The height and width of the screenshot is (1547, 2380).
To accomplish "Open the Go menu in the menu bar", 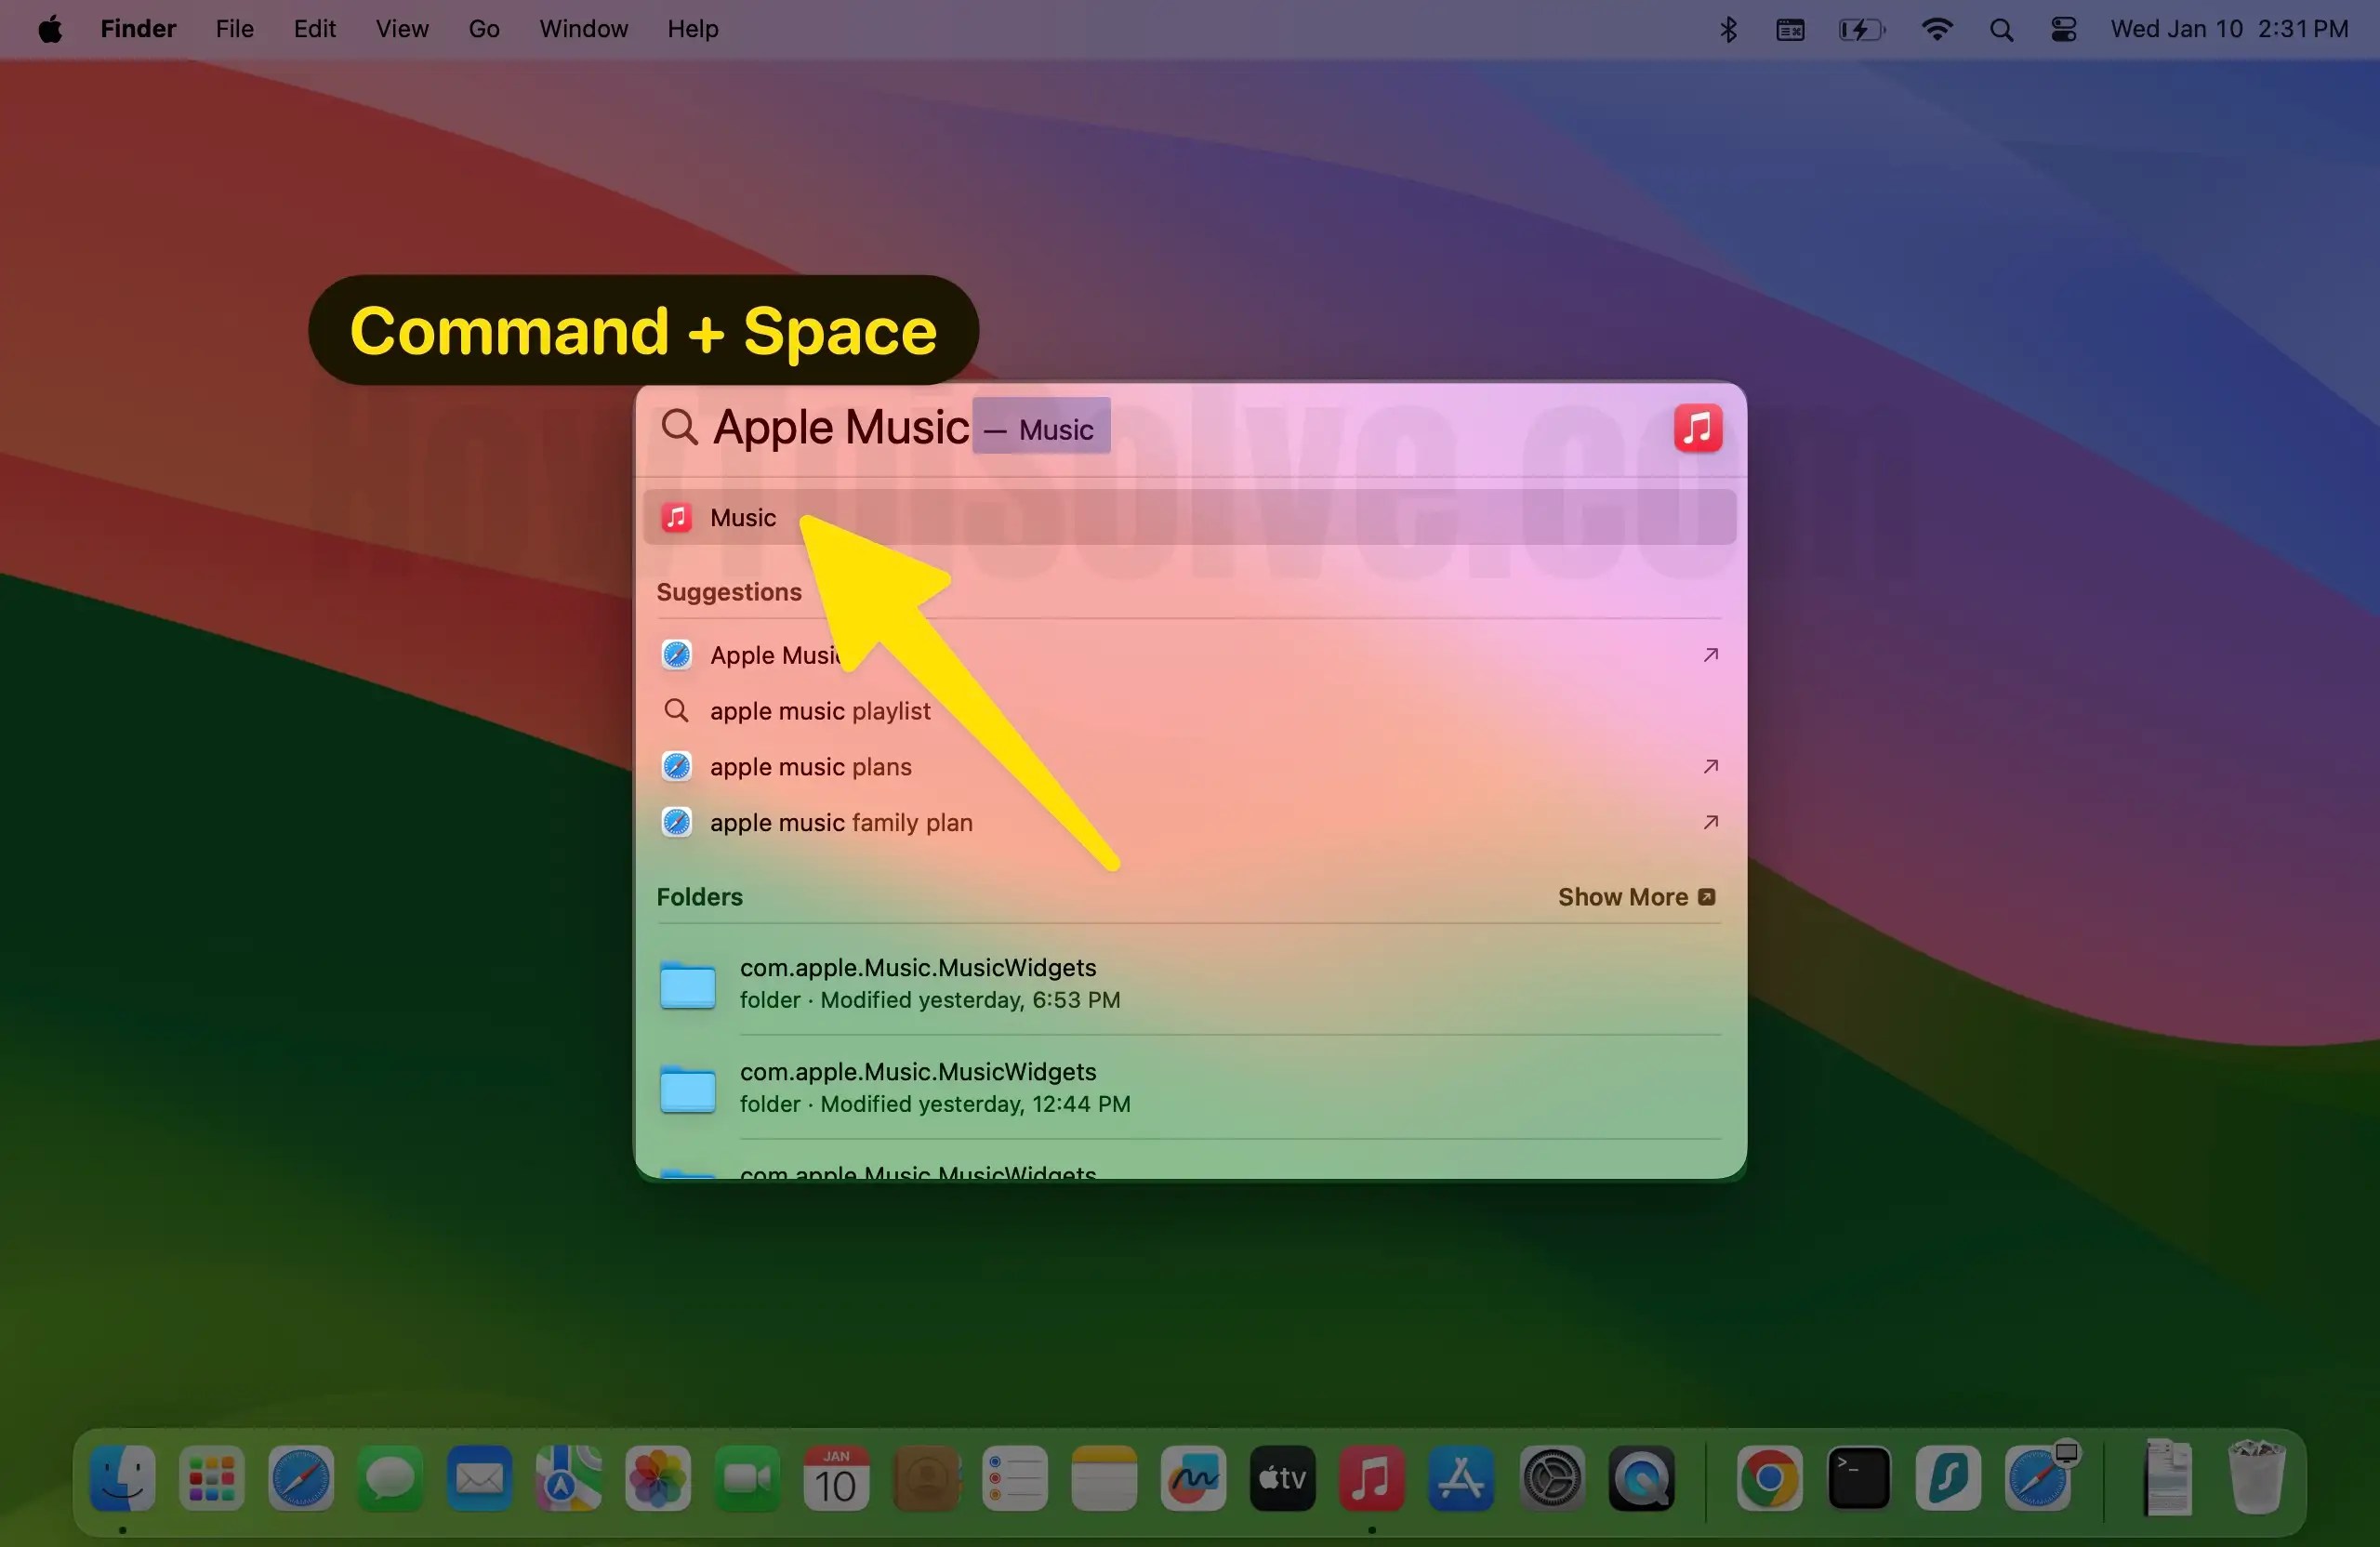I will 482,29.
